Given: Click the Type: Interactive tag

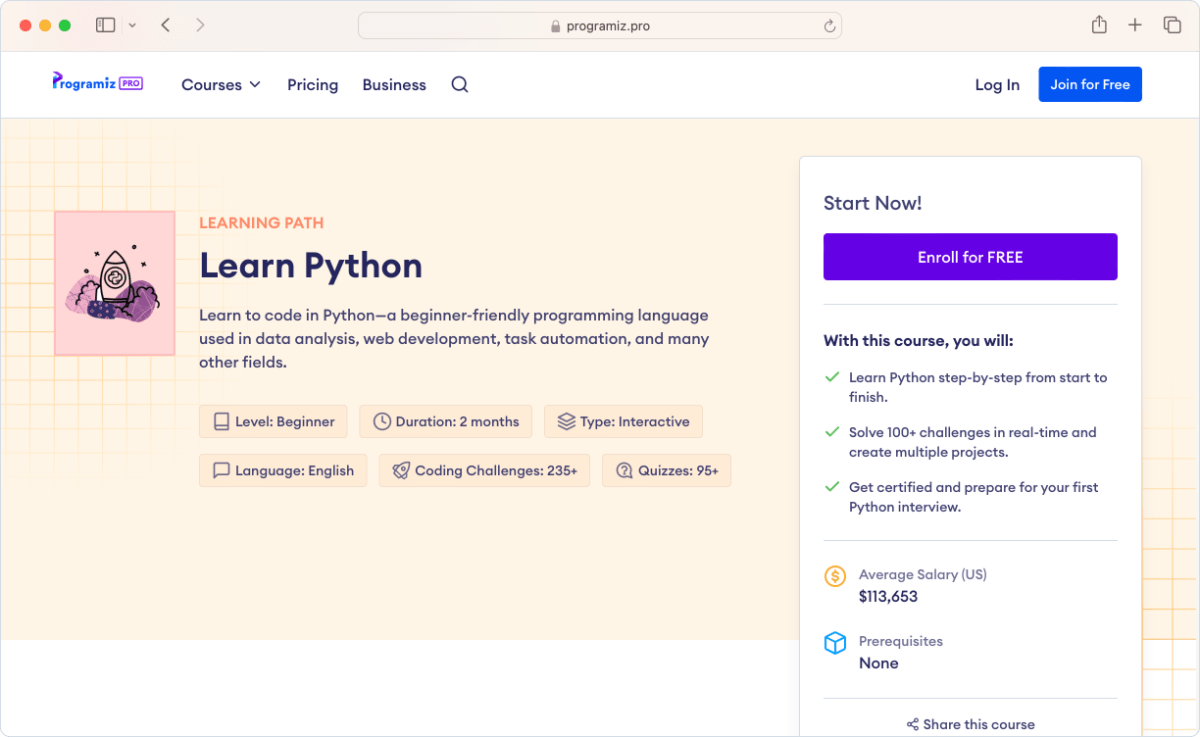Looking at the screenshot, I should pos(623,422).
